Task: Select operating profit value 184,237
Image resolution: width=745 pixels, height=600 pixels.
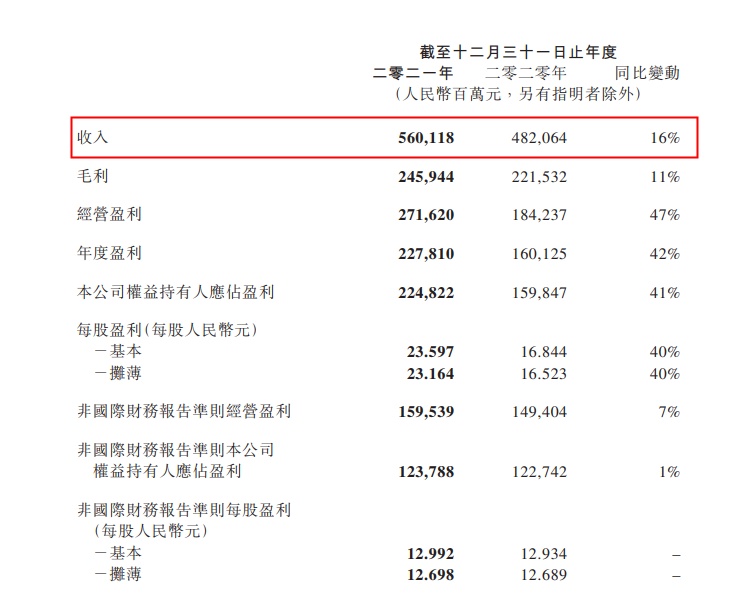Action: tap(539, 215)
